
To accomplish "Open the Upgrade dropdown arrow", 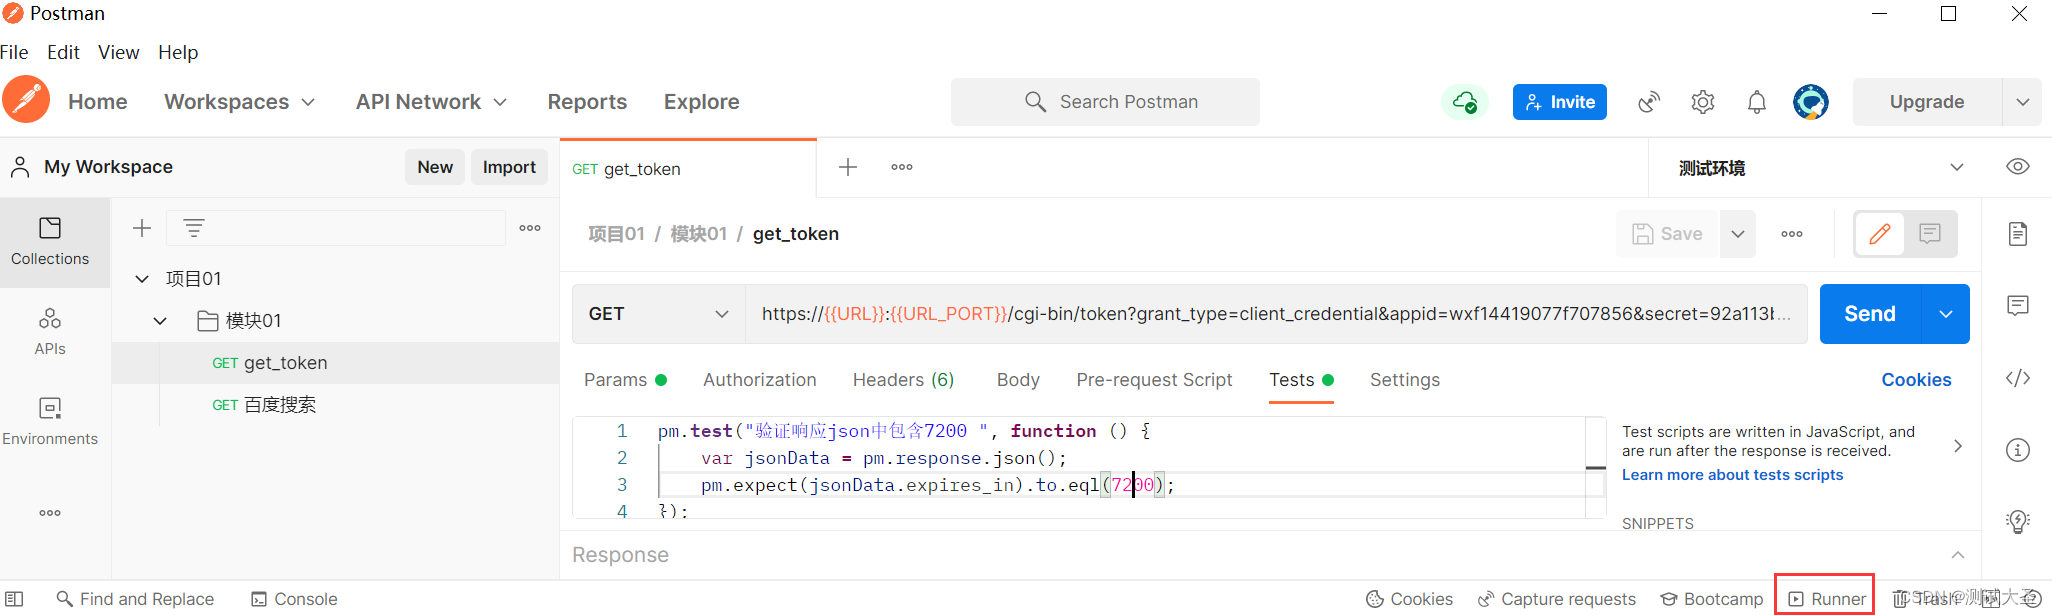I will coord(2023,102).
